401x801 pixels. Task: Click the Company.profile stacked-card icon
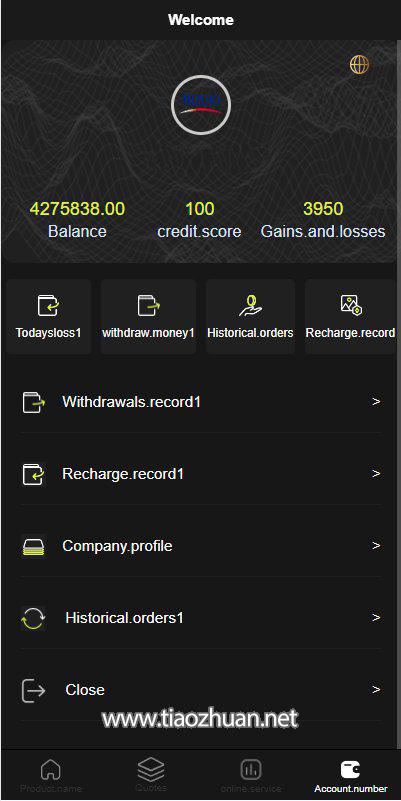34,546
